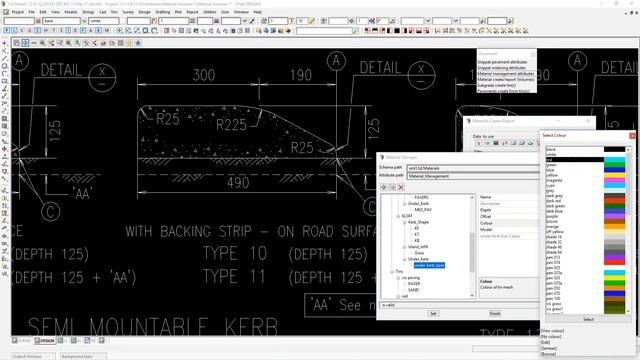
Task: Switch to the DESIGN view tab
Action: click(x=44, y=340)
